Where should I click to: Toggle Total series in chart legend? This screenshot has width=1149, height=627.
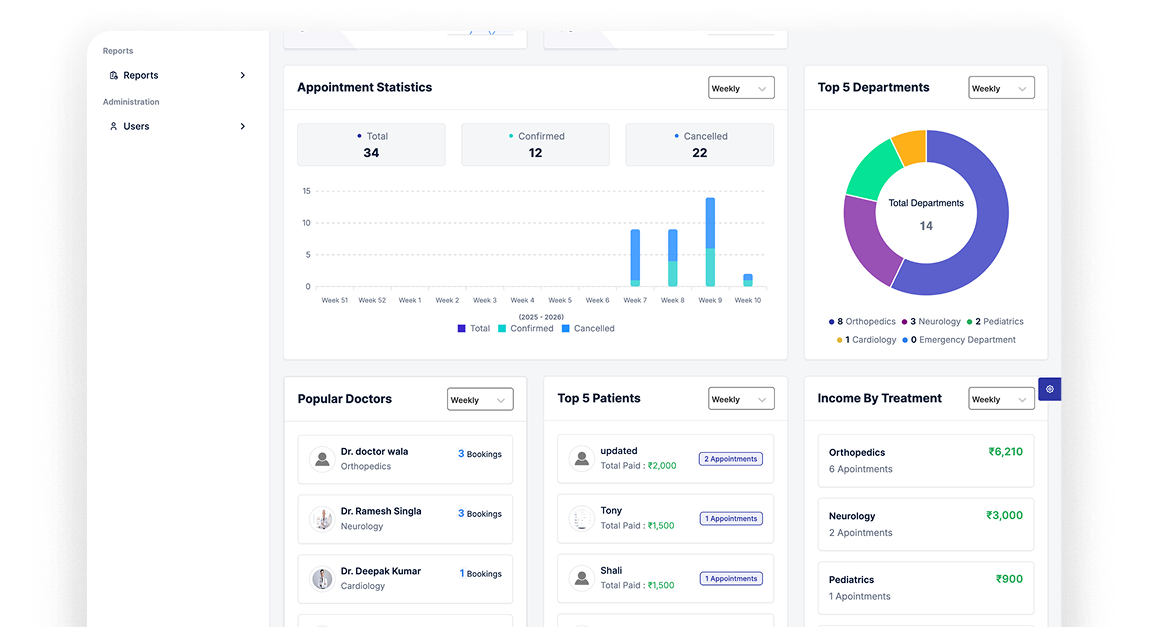coord(474,329)
